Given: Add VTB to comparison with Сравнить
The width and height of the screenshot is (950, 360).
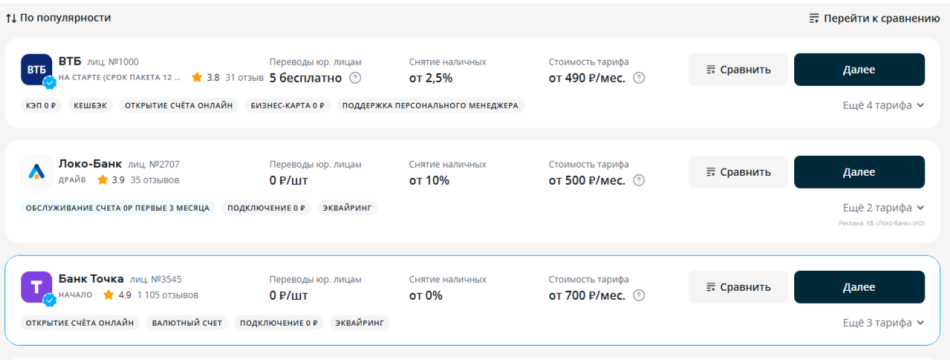Looking at the screenshot, I should click(738, 70).
